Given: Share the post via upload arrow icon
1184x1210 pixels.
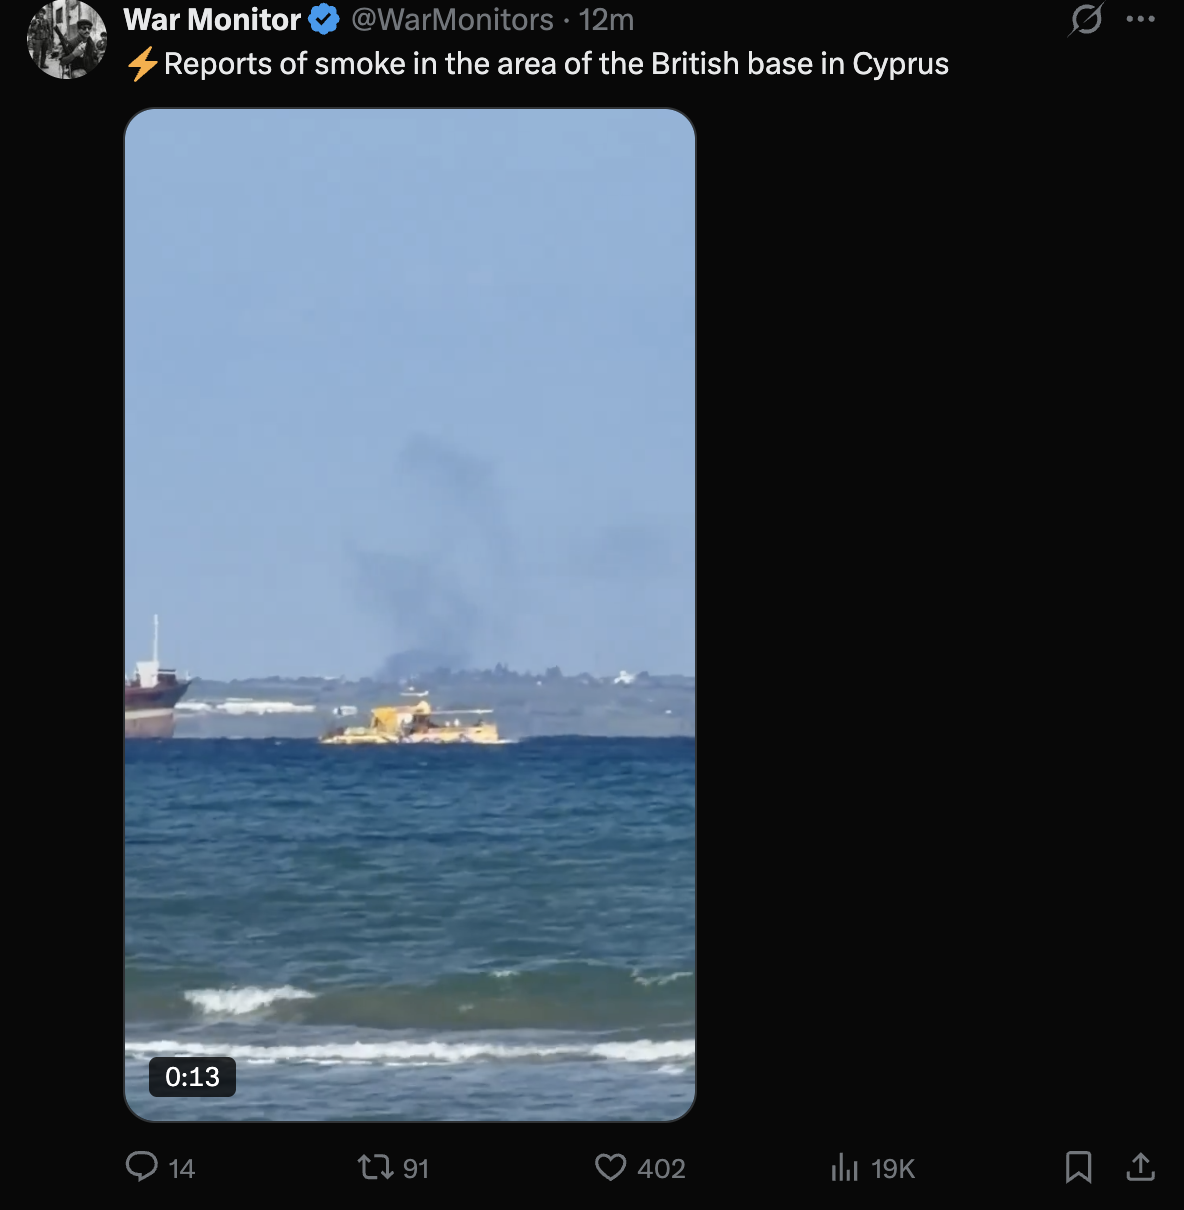Looking at the screenshot, I should pos(1141,1167).
